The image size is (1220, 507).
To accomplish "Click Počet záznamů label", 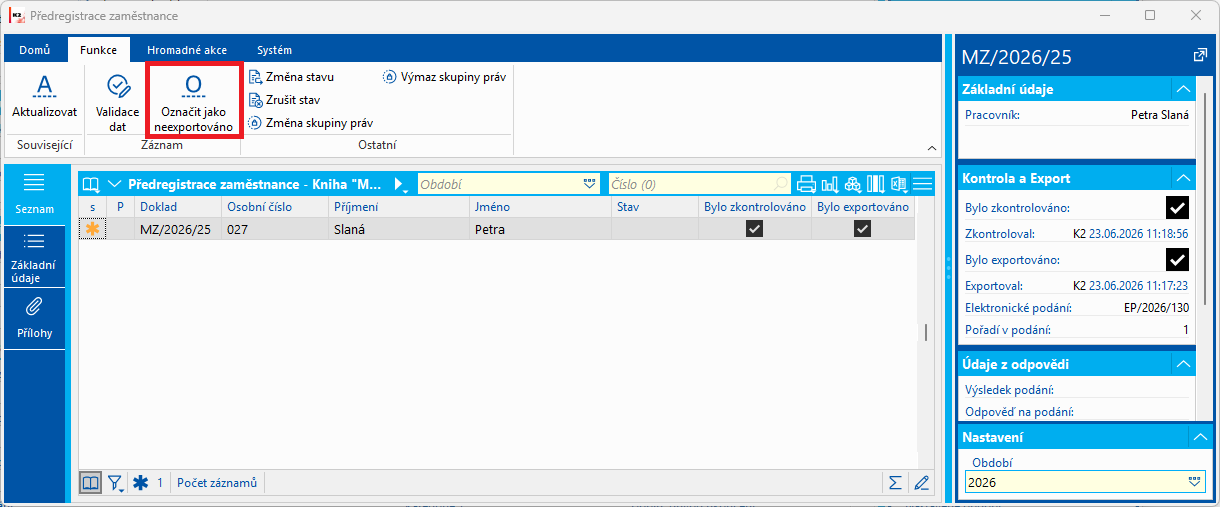I will (217, 483).
